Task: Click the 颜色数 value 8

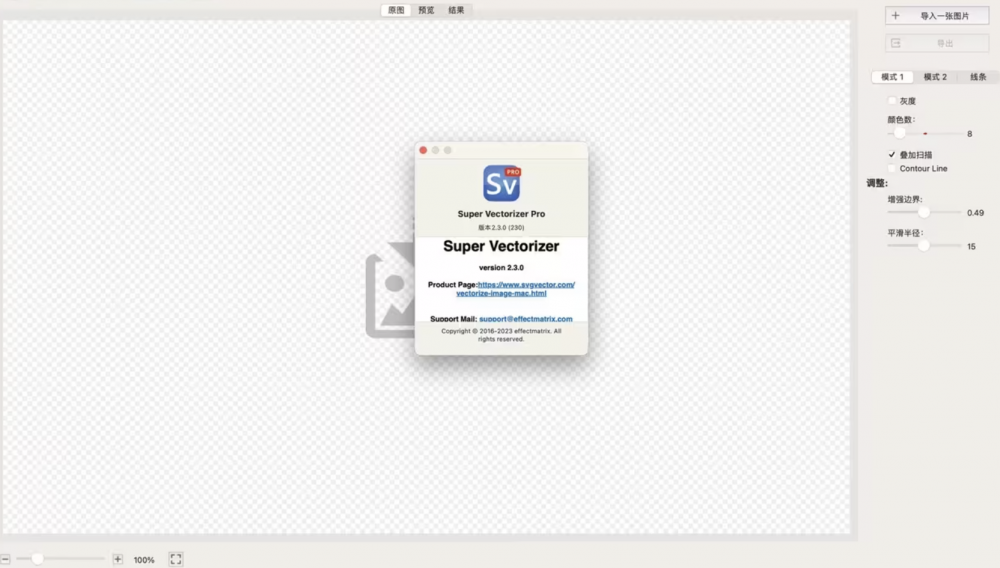Action: point(969,134)
